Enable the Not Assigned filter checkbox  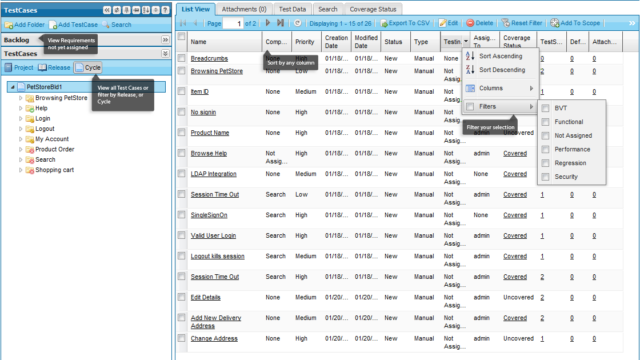(545, 136)
